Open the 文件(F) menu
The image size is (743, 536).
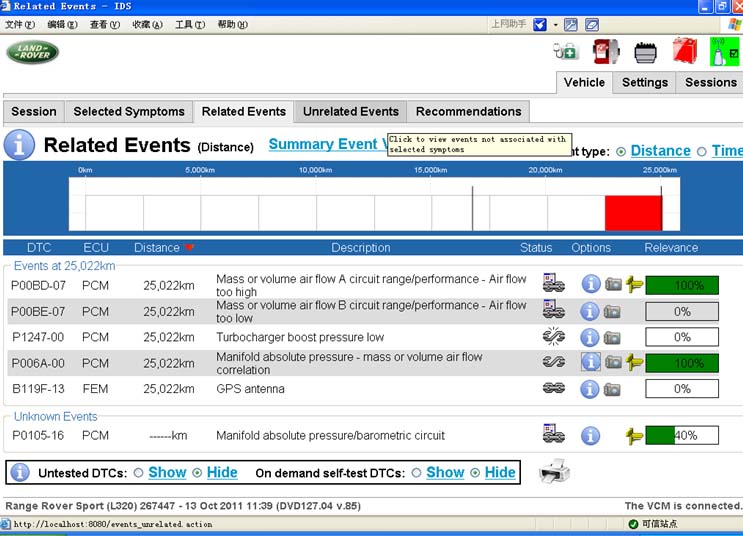coord(20,25)
